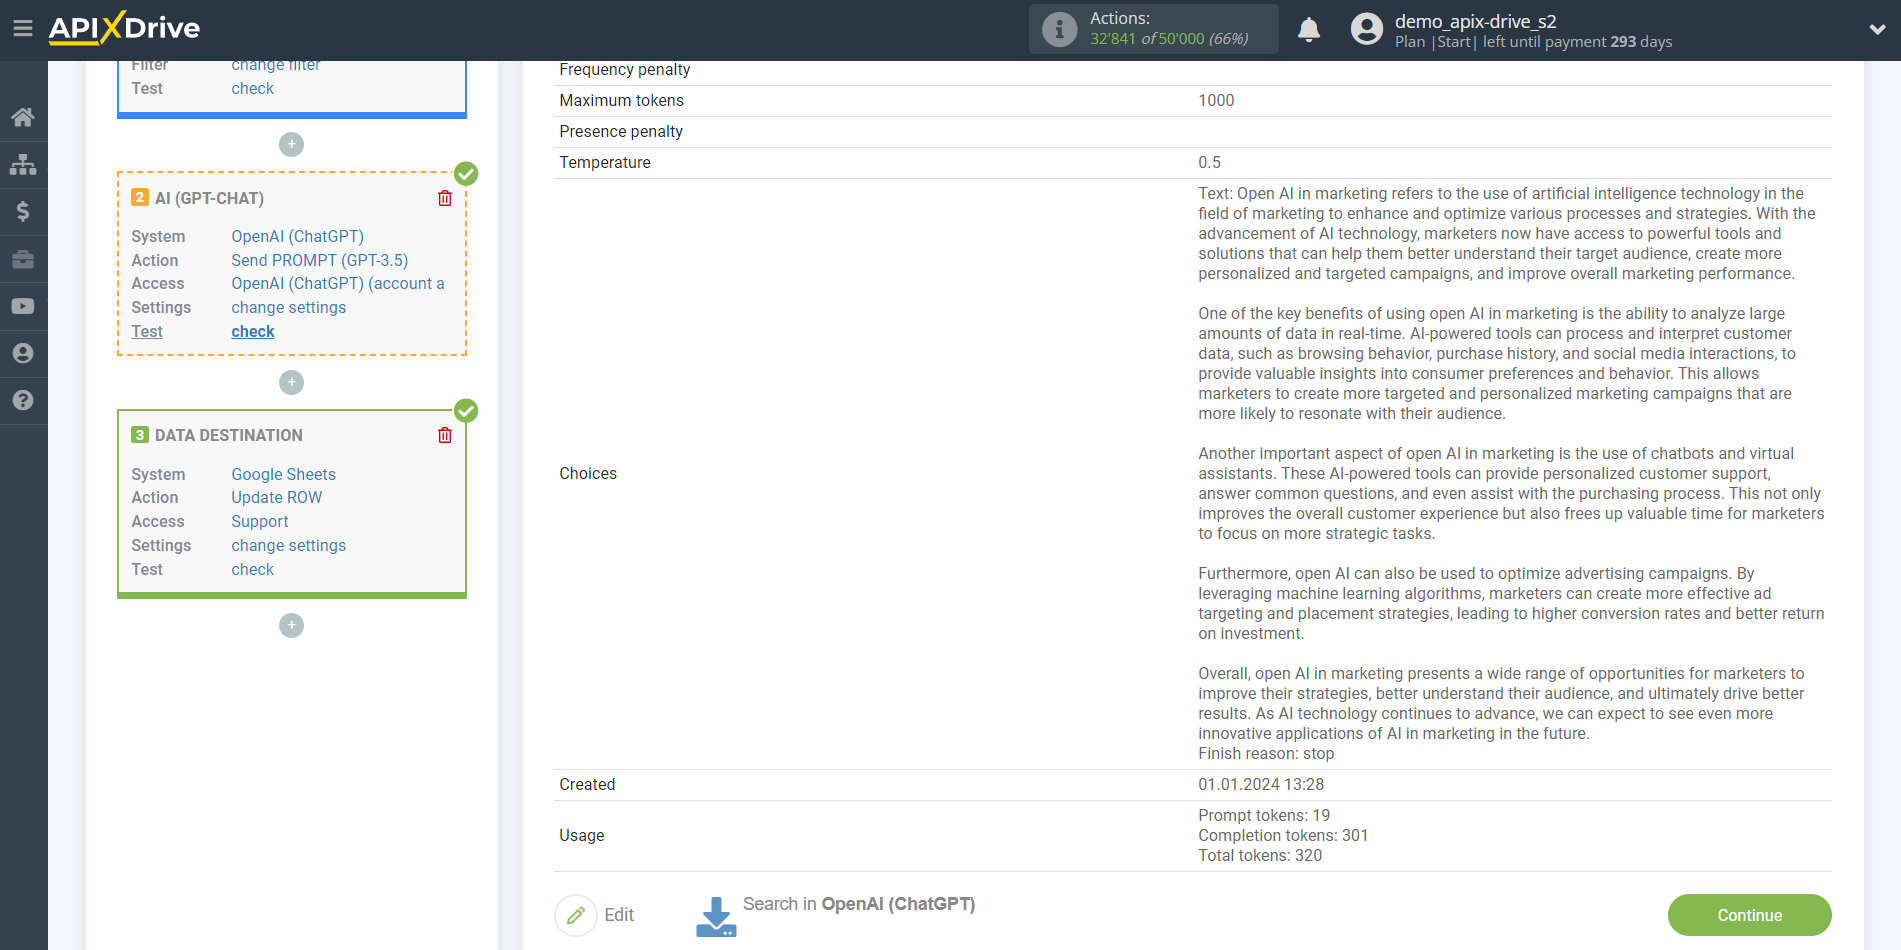Open the video tutorials sidebar icon
The height and width of the screenshot is (950, 1901).
(23, 306)
